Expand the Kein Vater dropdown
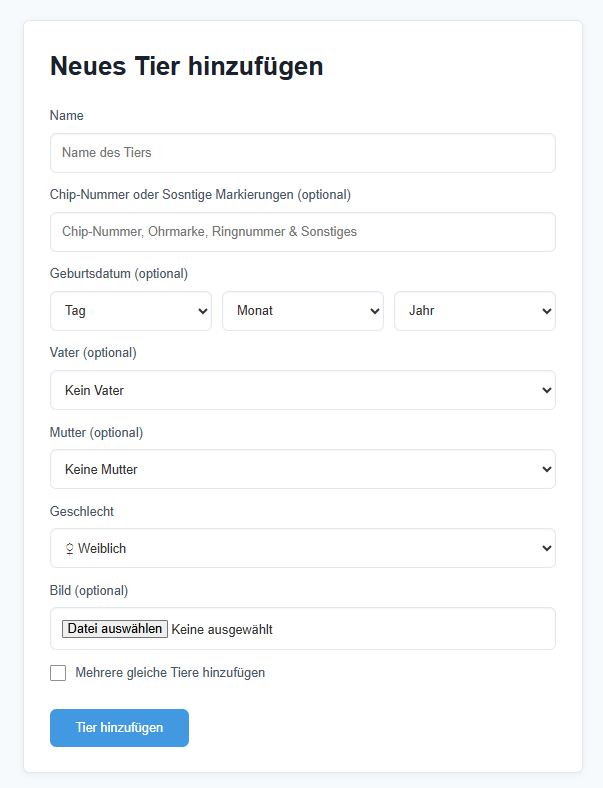The image size is (603, 788). 303,390
